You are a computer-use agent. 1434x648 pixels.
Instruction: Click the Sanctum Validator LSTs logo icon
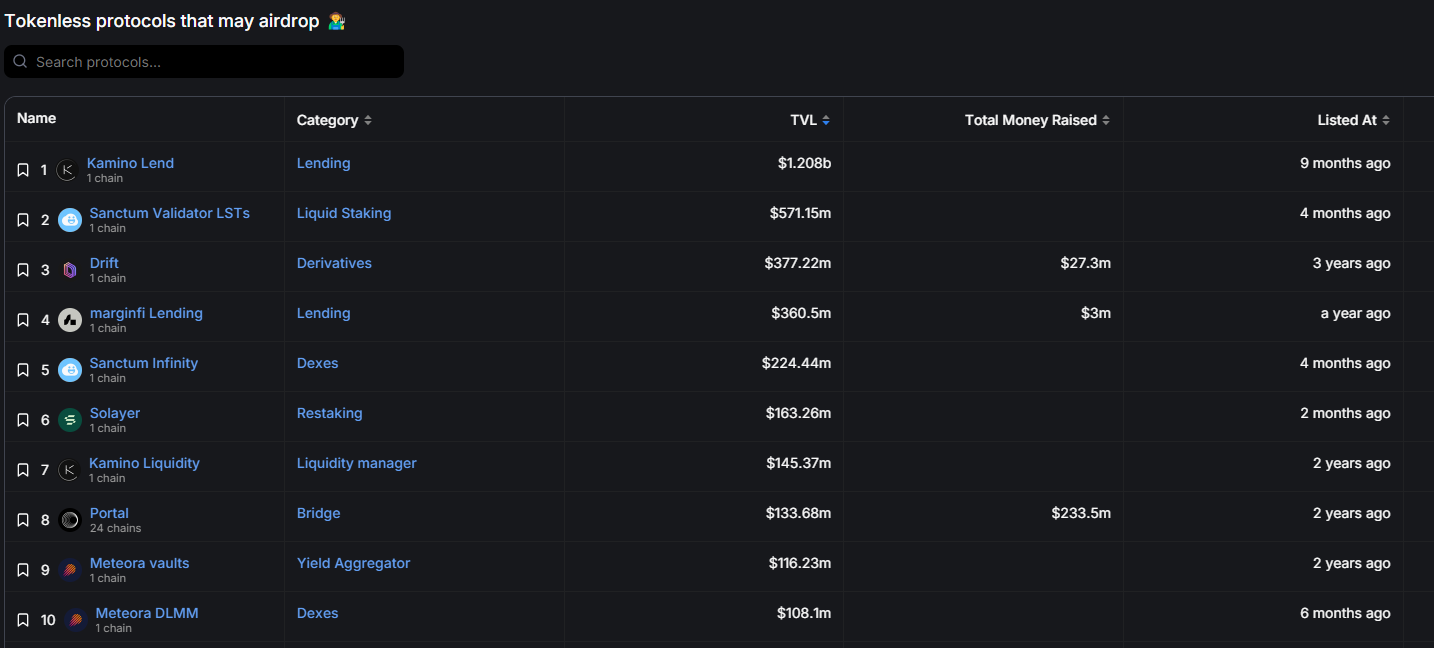point(70,220)
